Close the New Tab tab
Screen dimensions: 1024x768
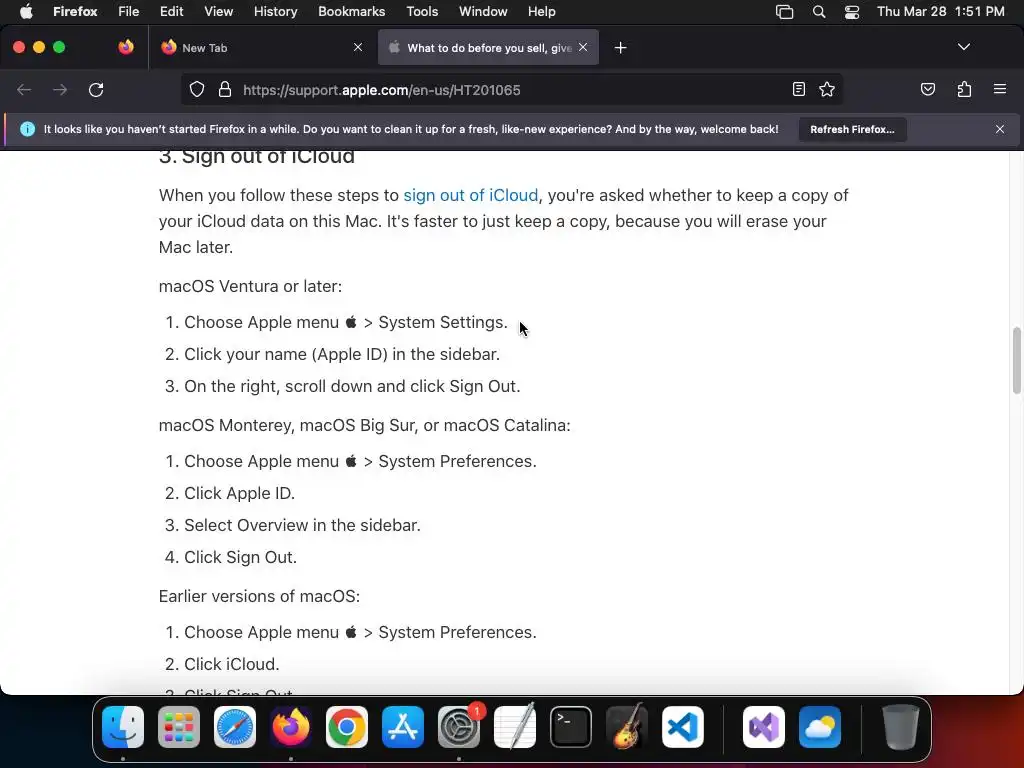click(x=358, y=47)
